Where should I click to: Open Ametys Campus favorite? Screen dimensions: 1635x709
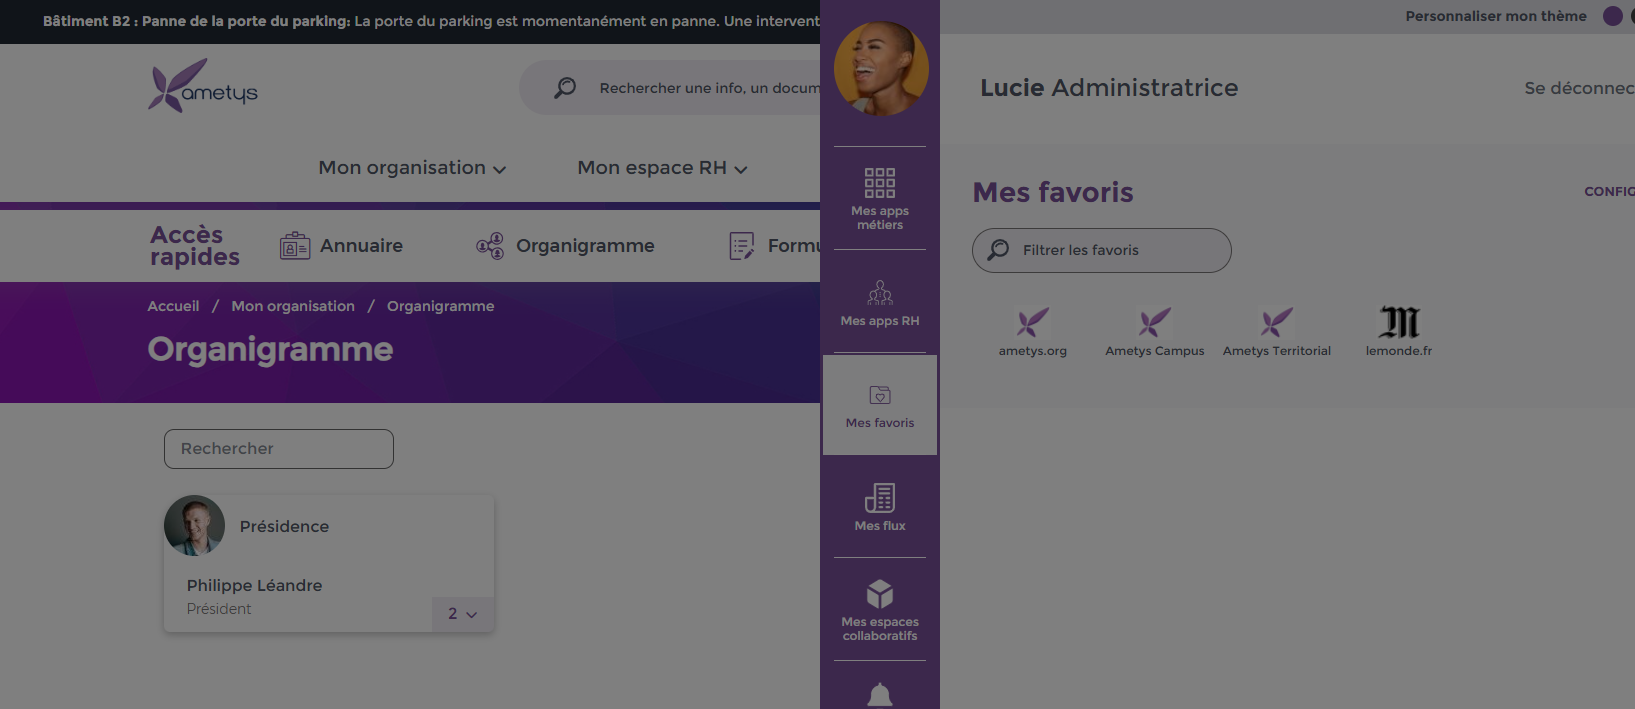1155,332
